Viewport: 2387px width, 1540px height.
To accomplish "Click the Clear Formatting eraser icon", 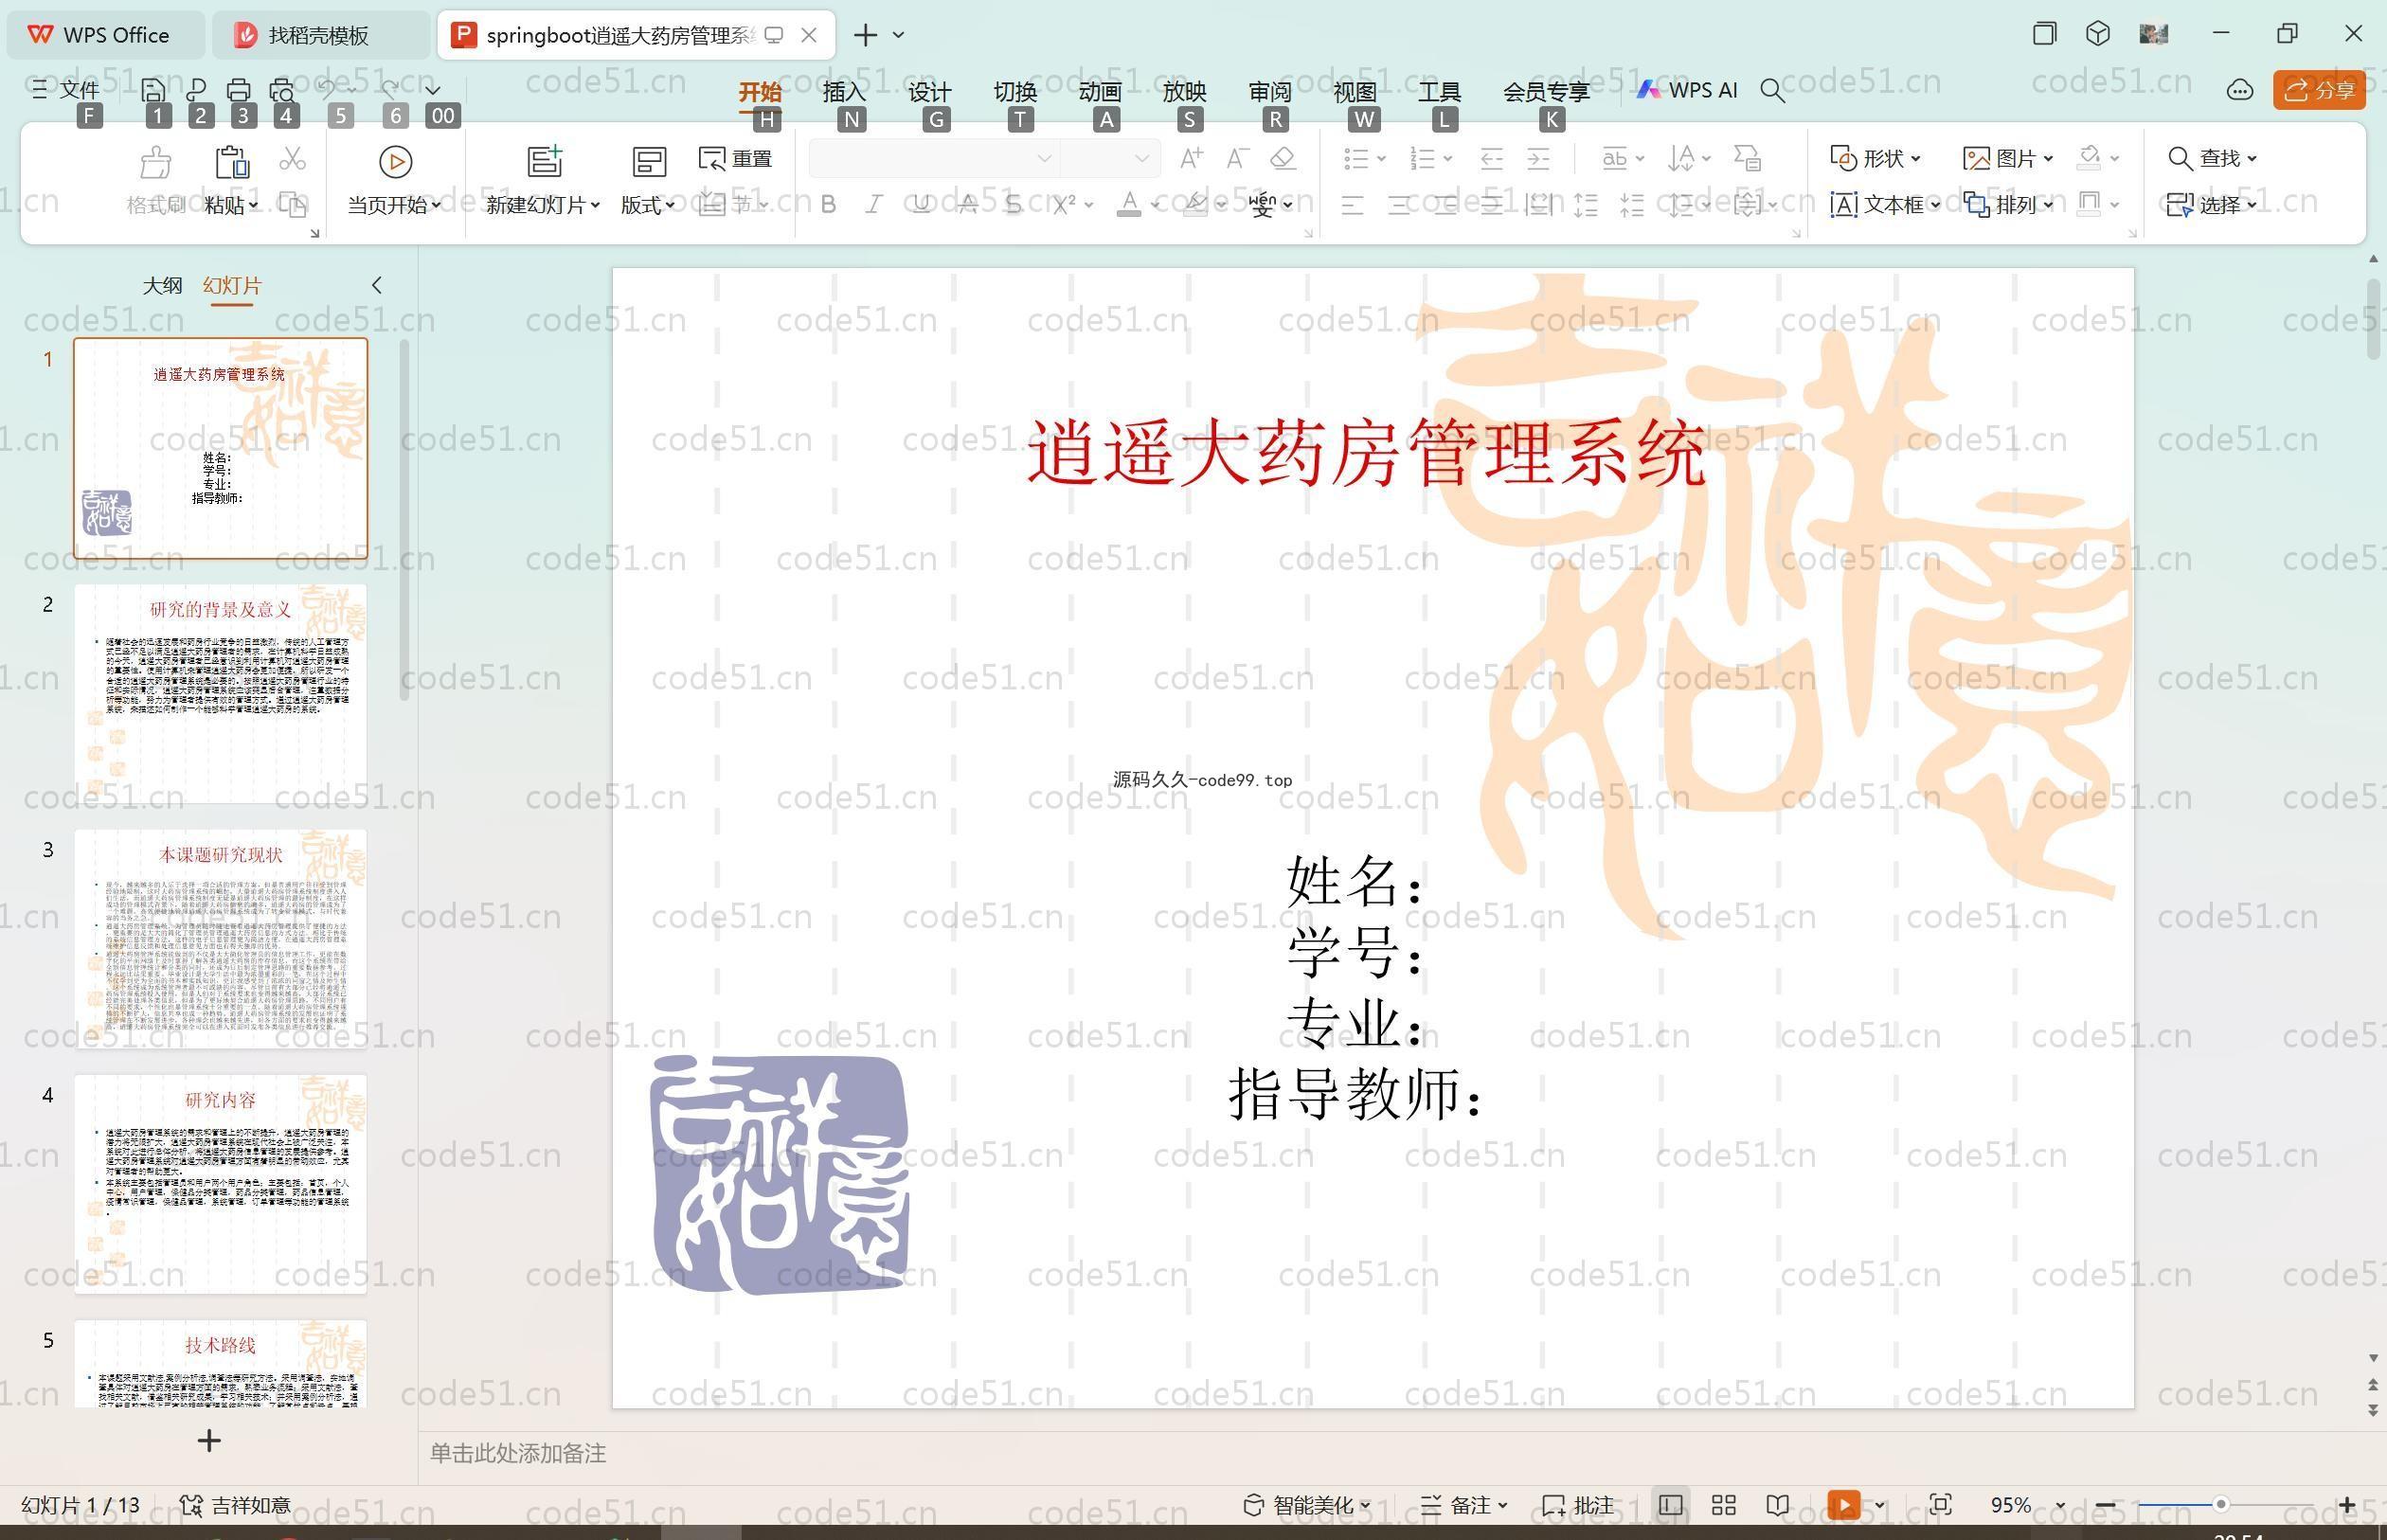I will tap(1283, 158).
